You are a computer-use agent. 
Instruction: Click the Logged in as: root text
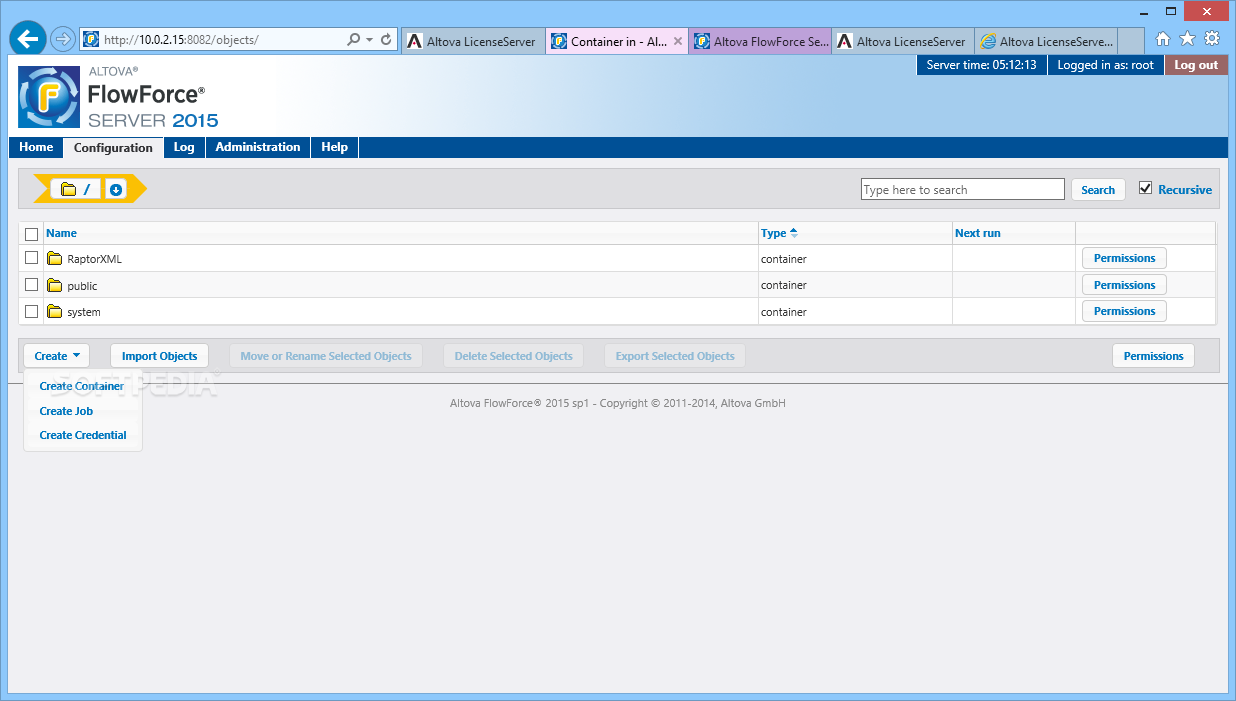1105,65
